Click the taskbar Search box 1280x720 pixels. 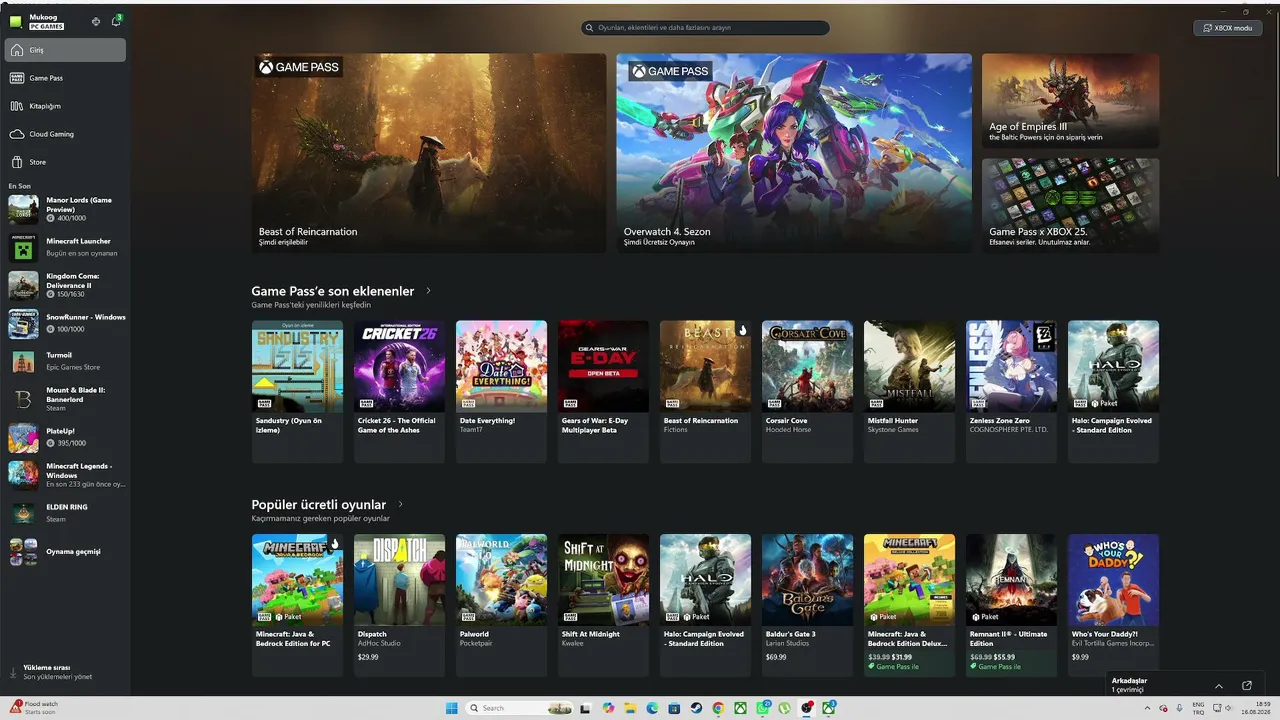[520, 708]
